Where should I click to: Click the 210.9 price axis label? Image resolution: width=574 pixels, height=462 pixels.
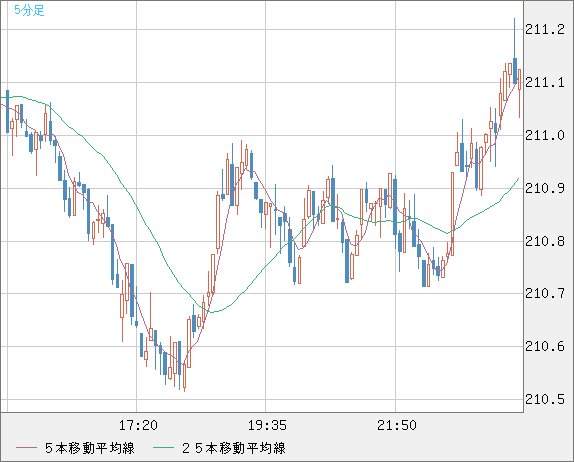click(x=545, y=189)
